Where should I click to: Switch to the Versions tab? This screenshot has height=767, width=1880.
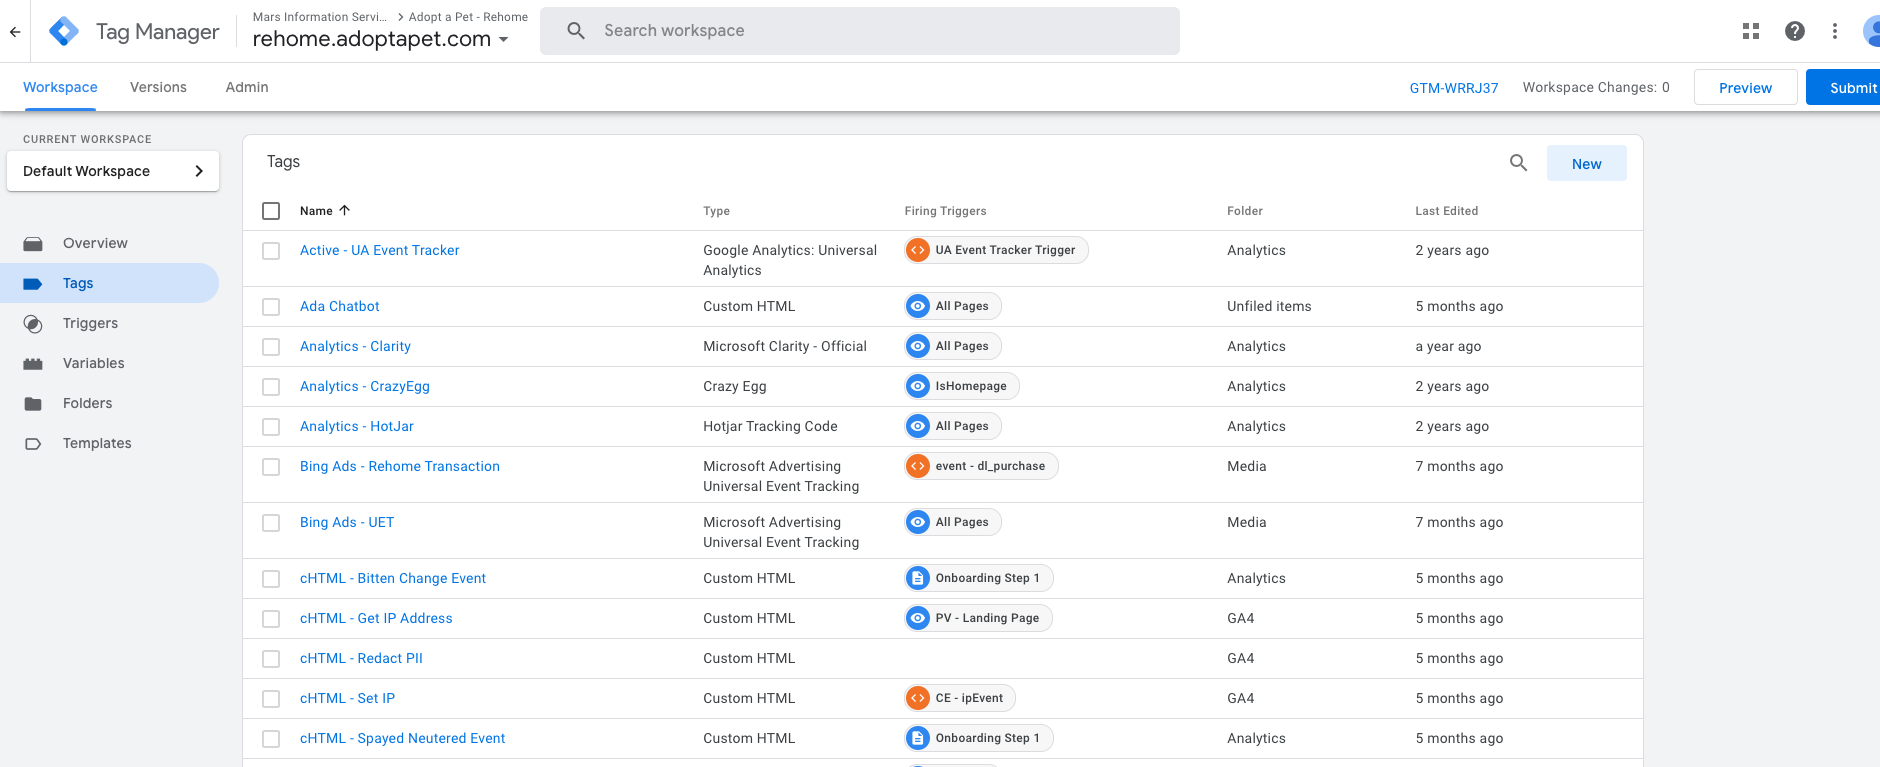158,87
